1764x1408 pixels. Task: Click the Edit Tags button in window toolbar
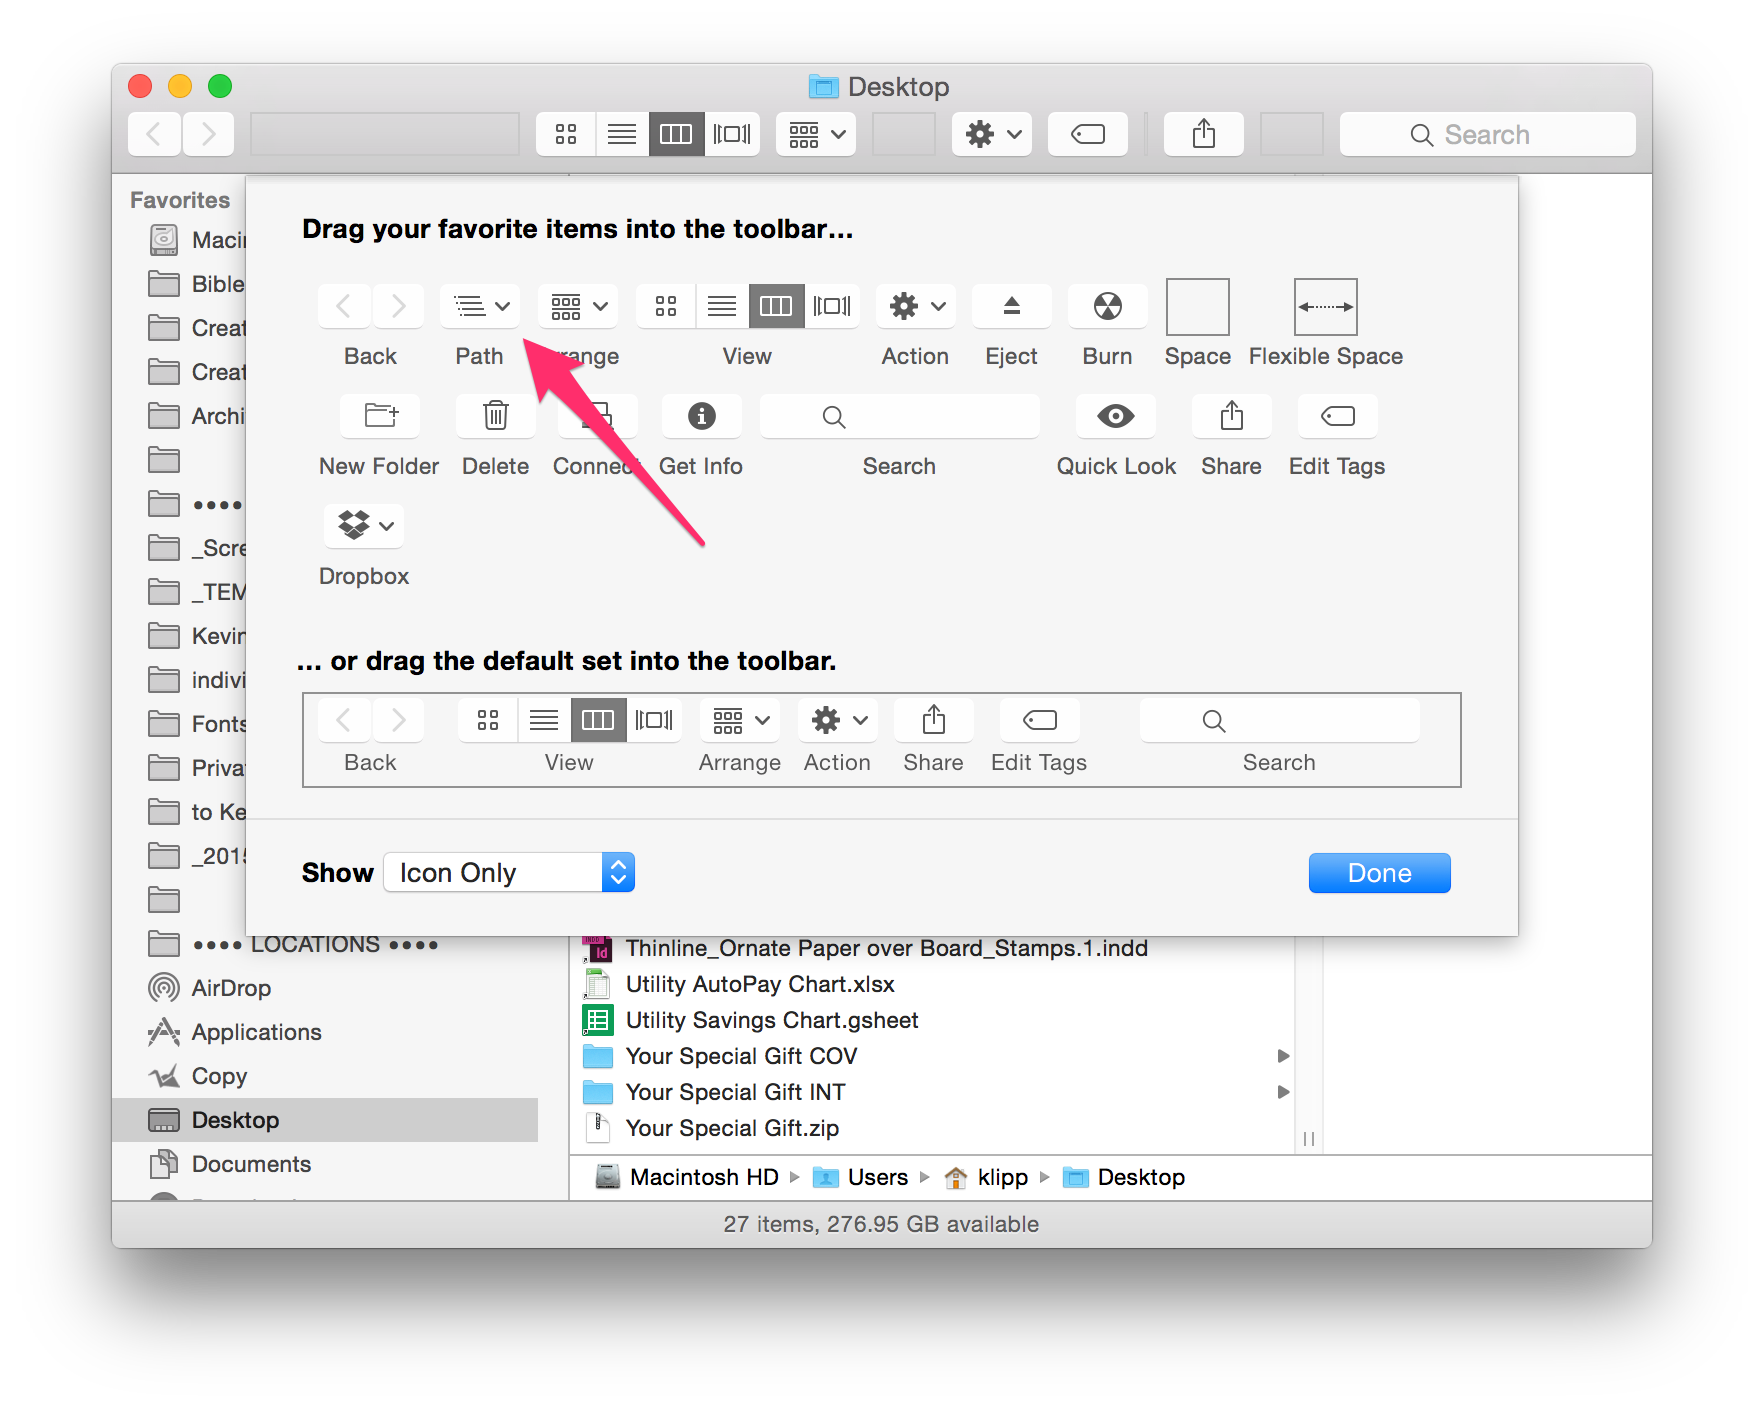pos(1088,134)
